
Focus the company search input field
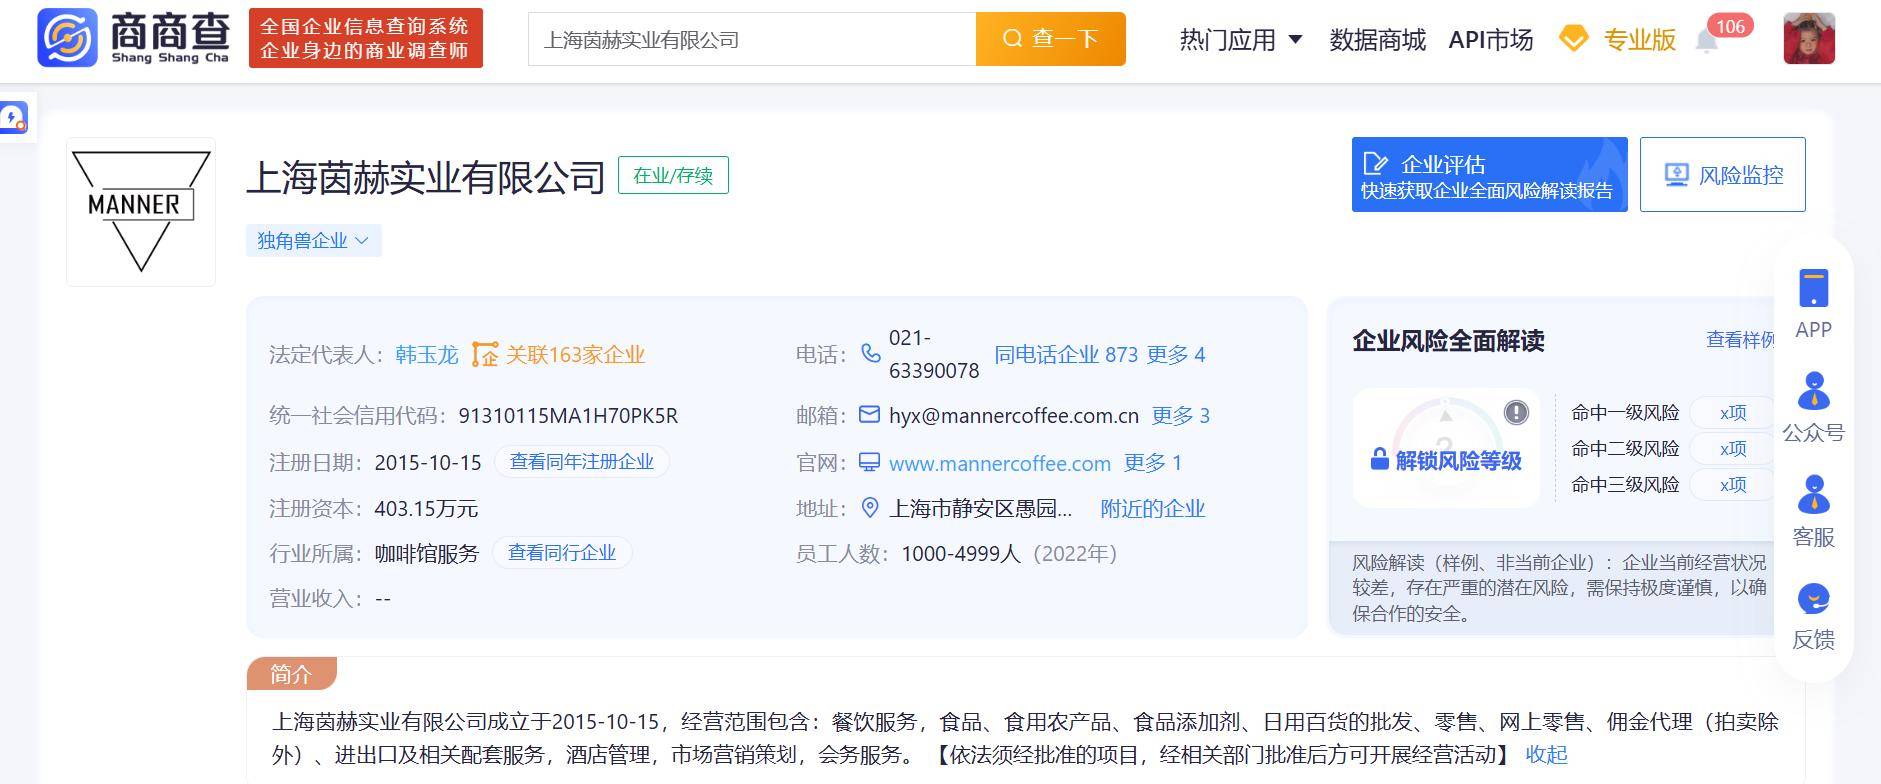click(752, 39)
